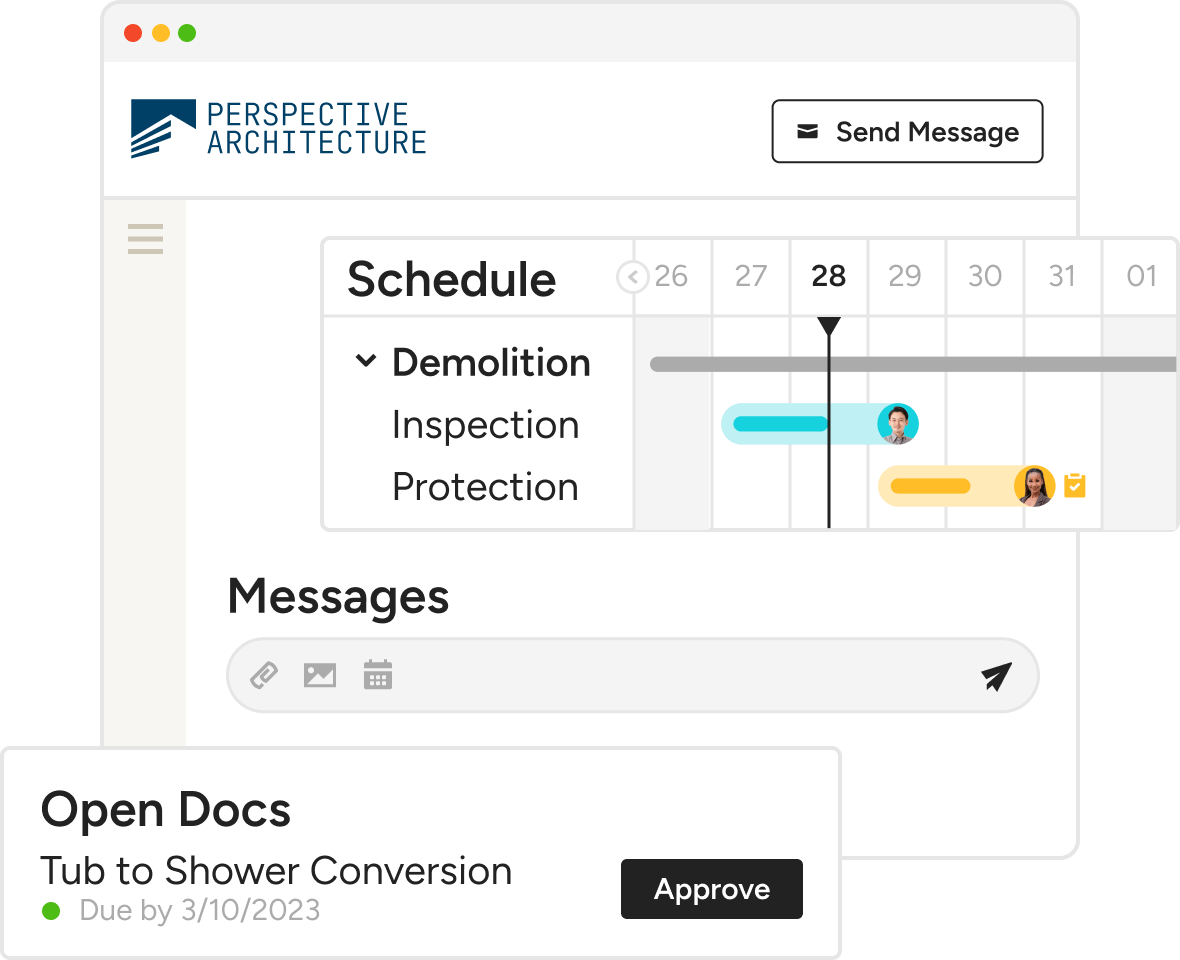
Task: Click the Messages text input field
Action: (680, 676)
